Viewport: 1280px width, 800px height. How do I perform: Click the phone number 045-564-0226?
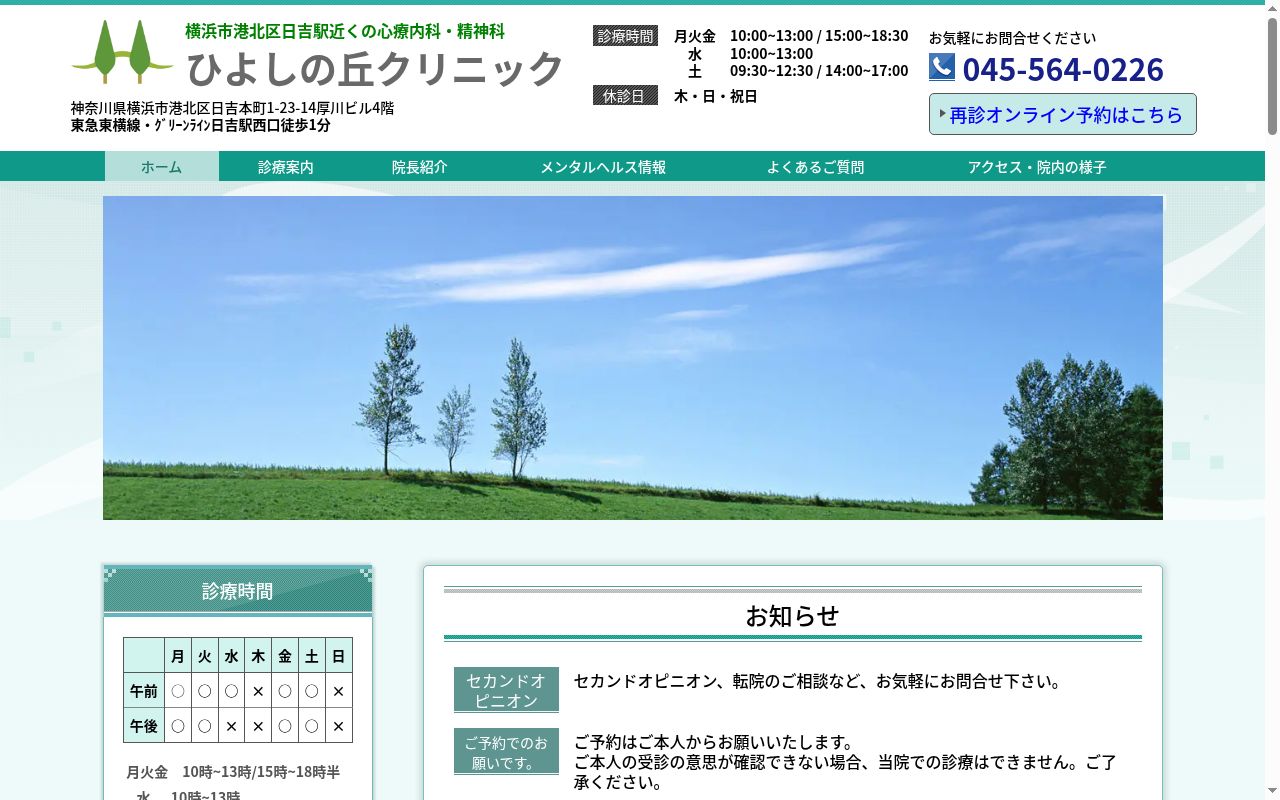coord(1063,69)
